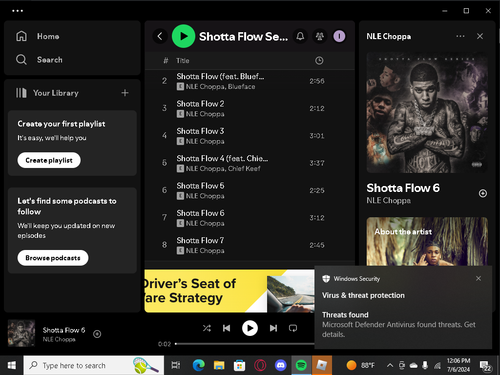Launch Microsoft Edge from taskbar
This screenshot has width=500, height=375.
pyautogui.click(x=199, y=365)
